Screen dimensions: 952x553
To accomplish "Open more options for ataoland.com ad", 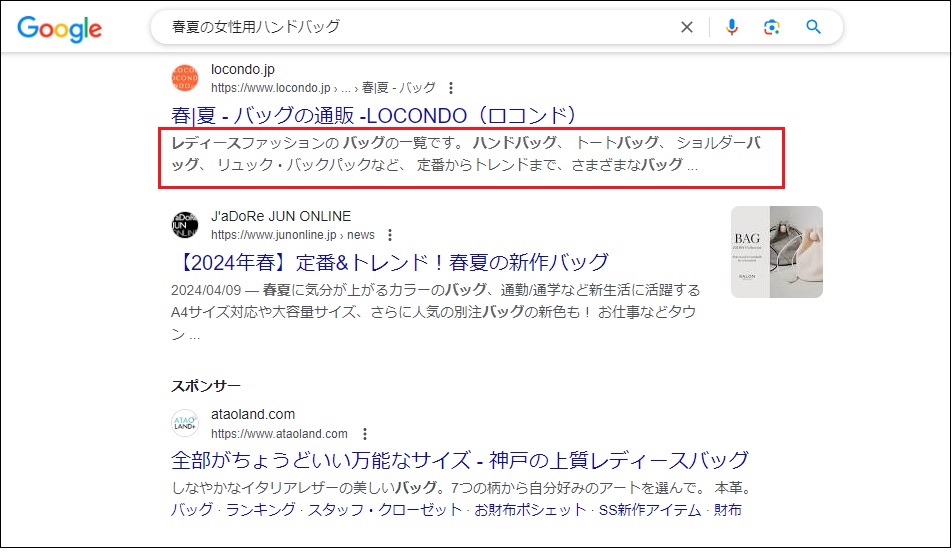I will coord(364,434).
